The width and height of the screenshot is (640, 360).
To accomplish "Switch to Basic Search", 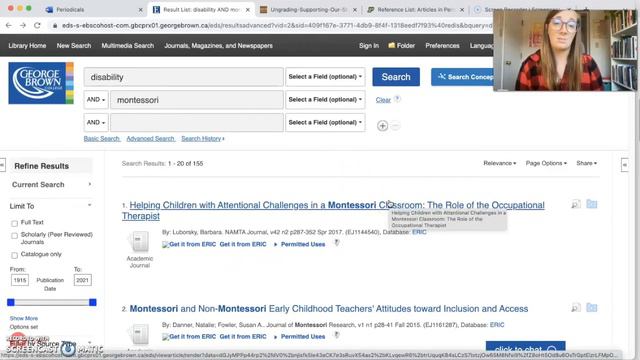I will pos(102,139).
